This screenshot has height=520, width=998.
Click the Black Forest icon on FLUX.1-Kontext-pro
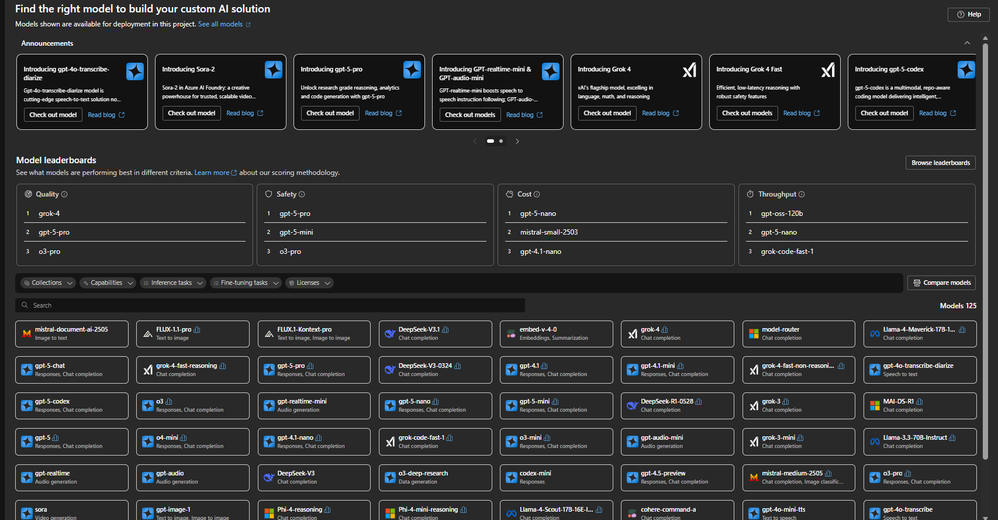click(269, 334)
